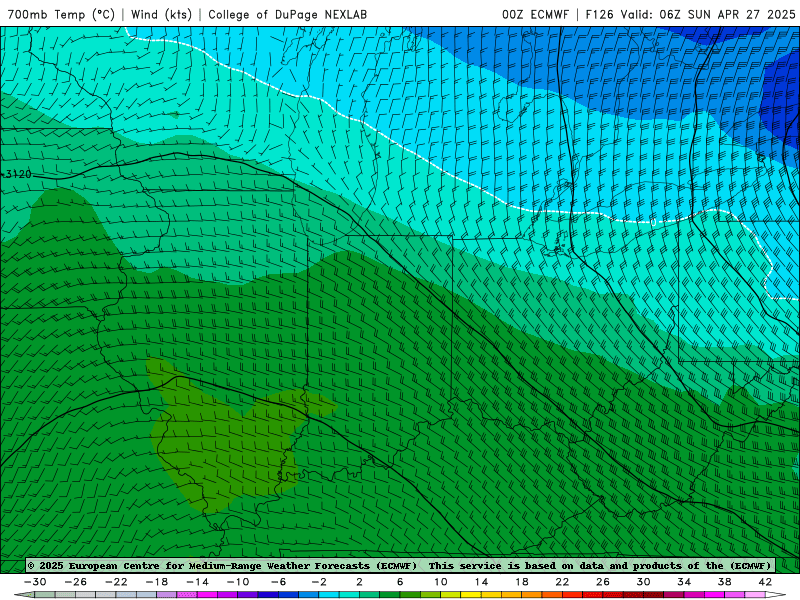Click the '-22' colorbar label
This screenshot has height=600, width=800.
coord(116,582)
